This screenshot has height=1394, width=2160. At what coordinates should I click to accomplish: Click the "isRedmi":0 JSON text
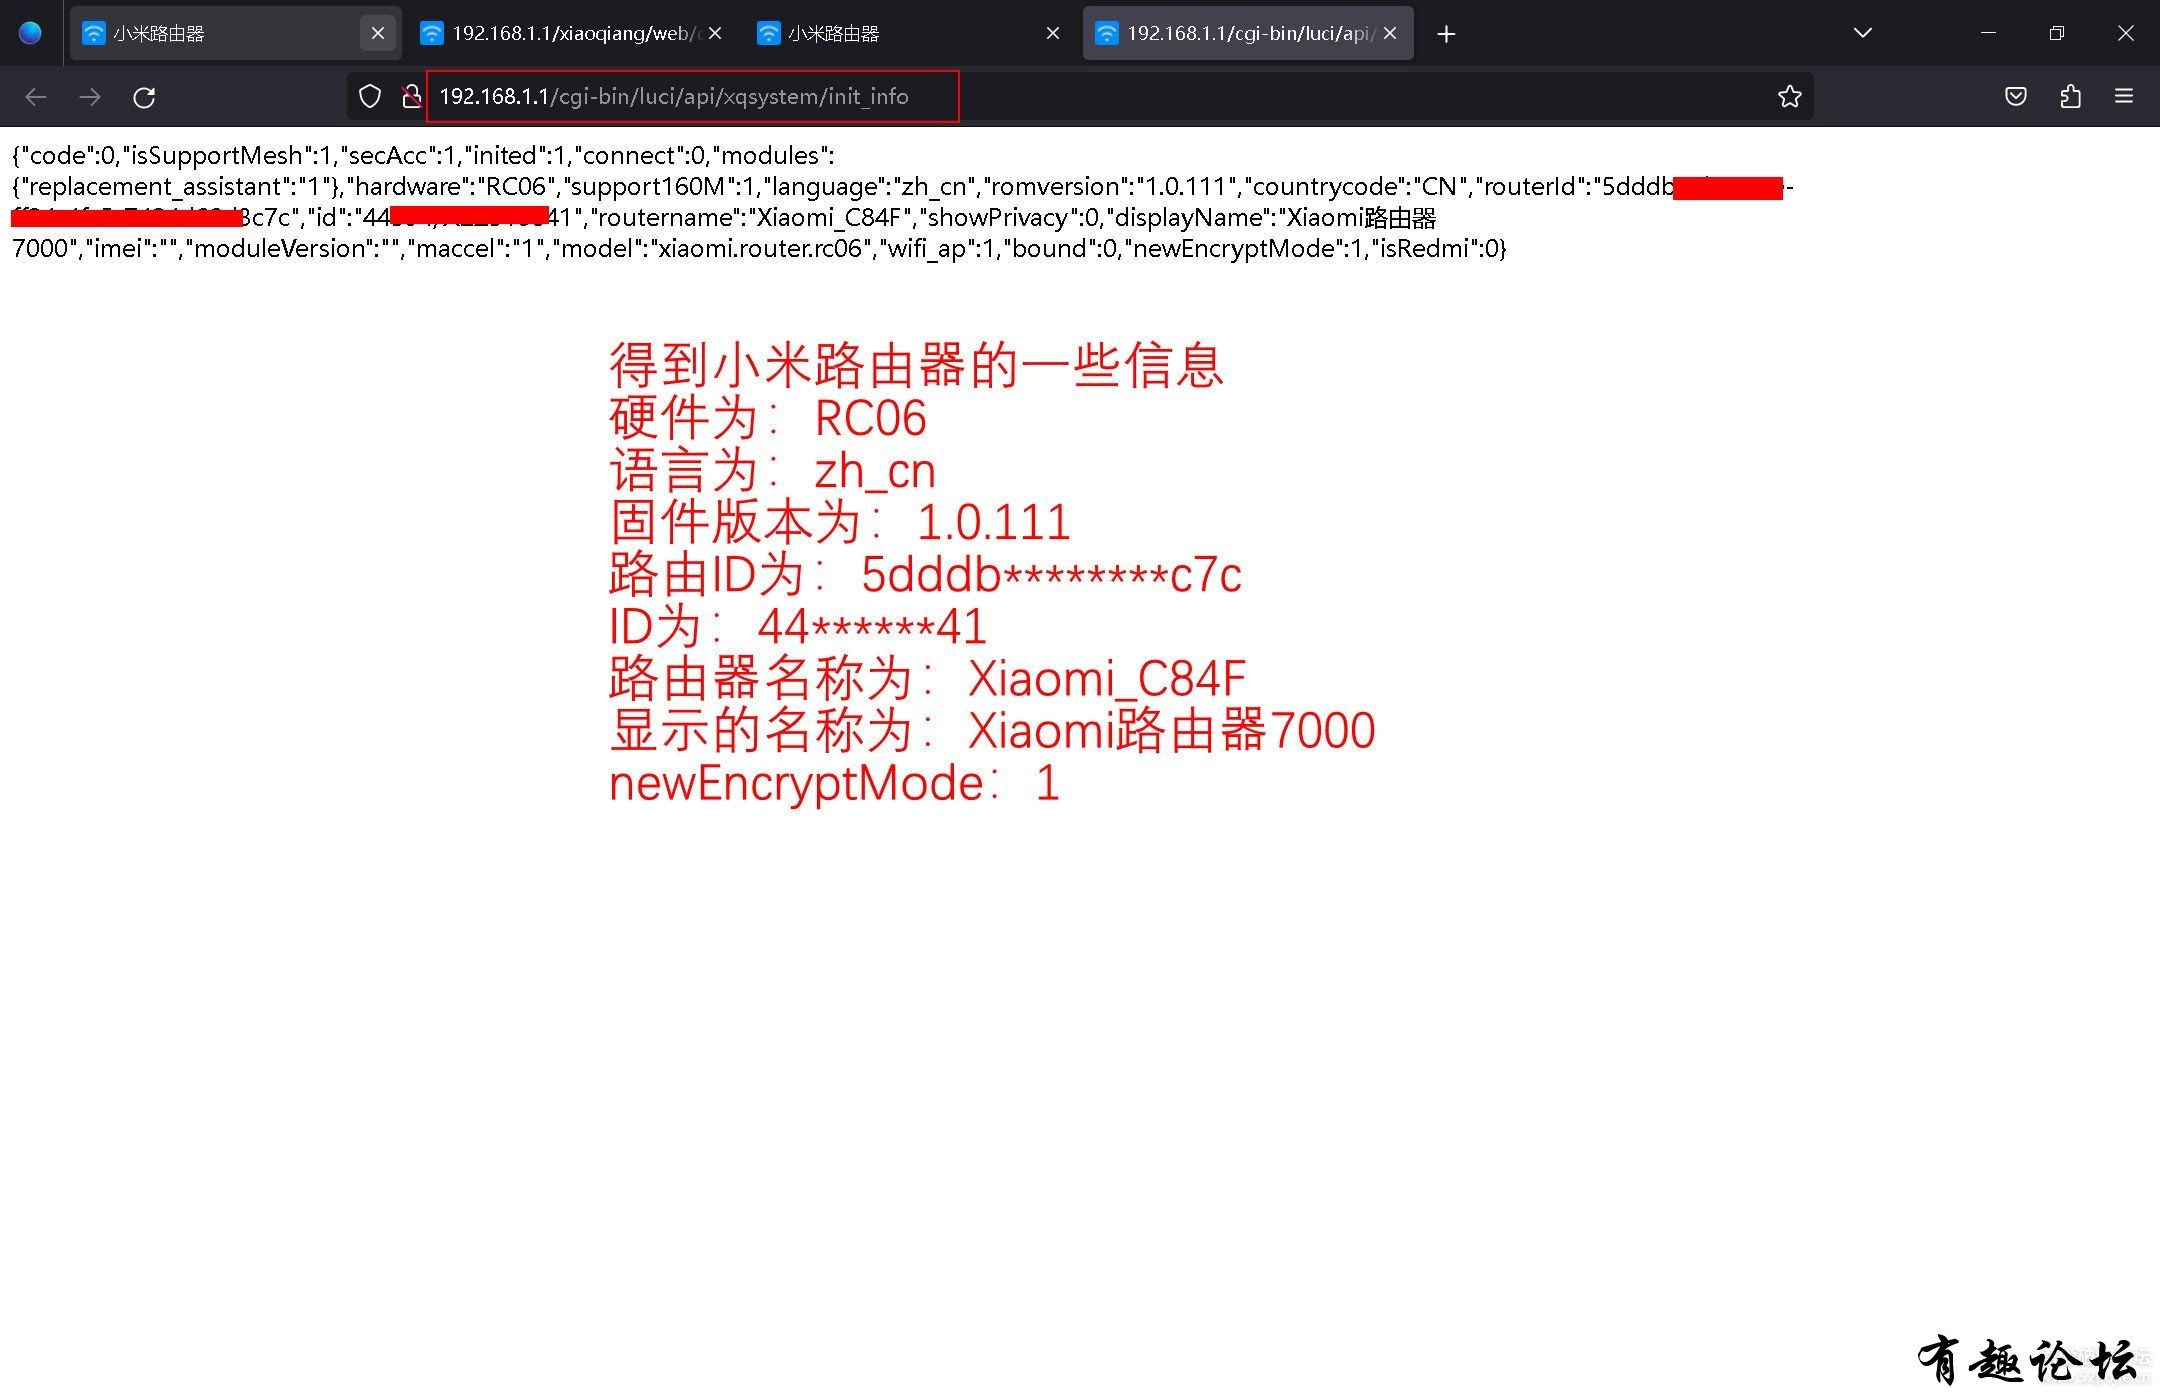pos(1434,249)
